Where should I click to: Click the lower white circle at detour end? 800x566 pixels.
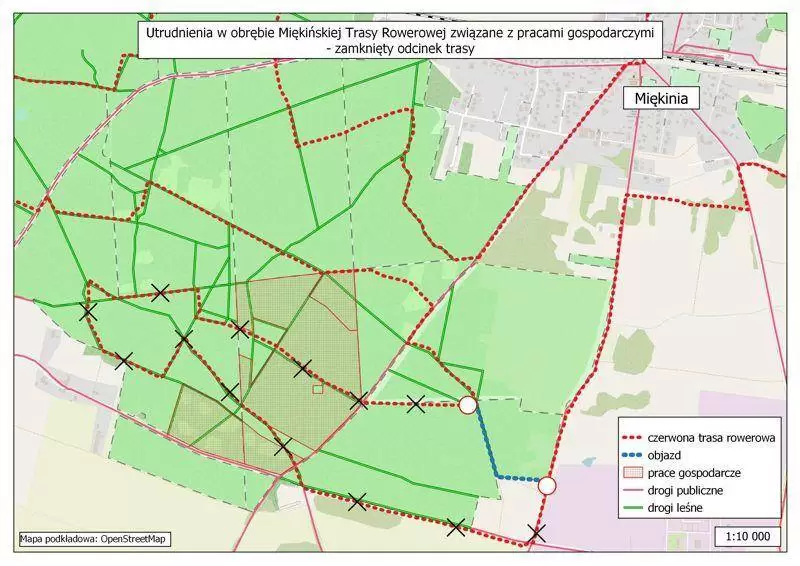coord(547,486)
